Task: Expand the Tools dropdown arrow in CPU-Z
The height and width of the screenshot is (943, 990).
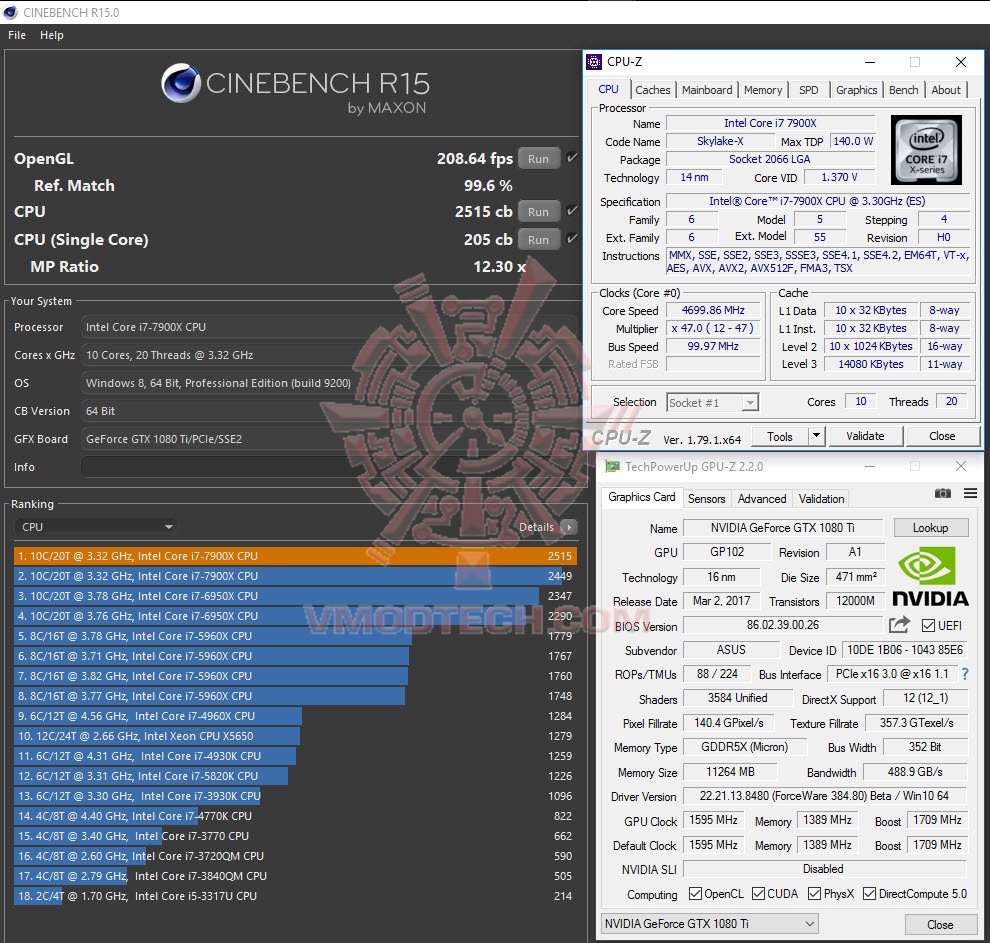Action: (x=816, y=436)
